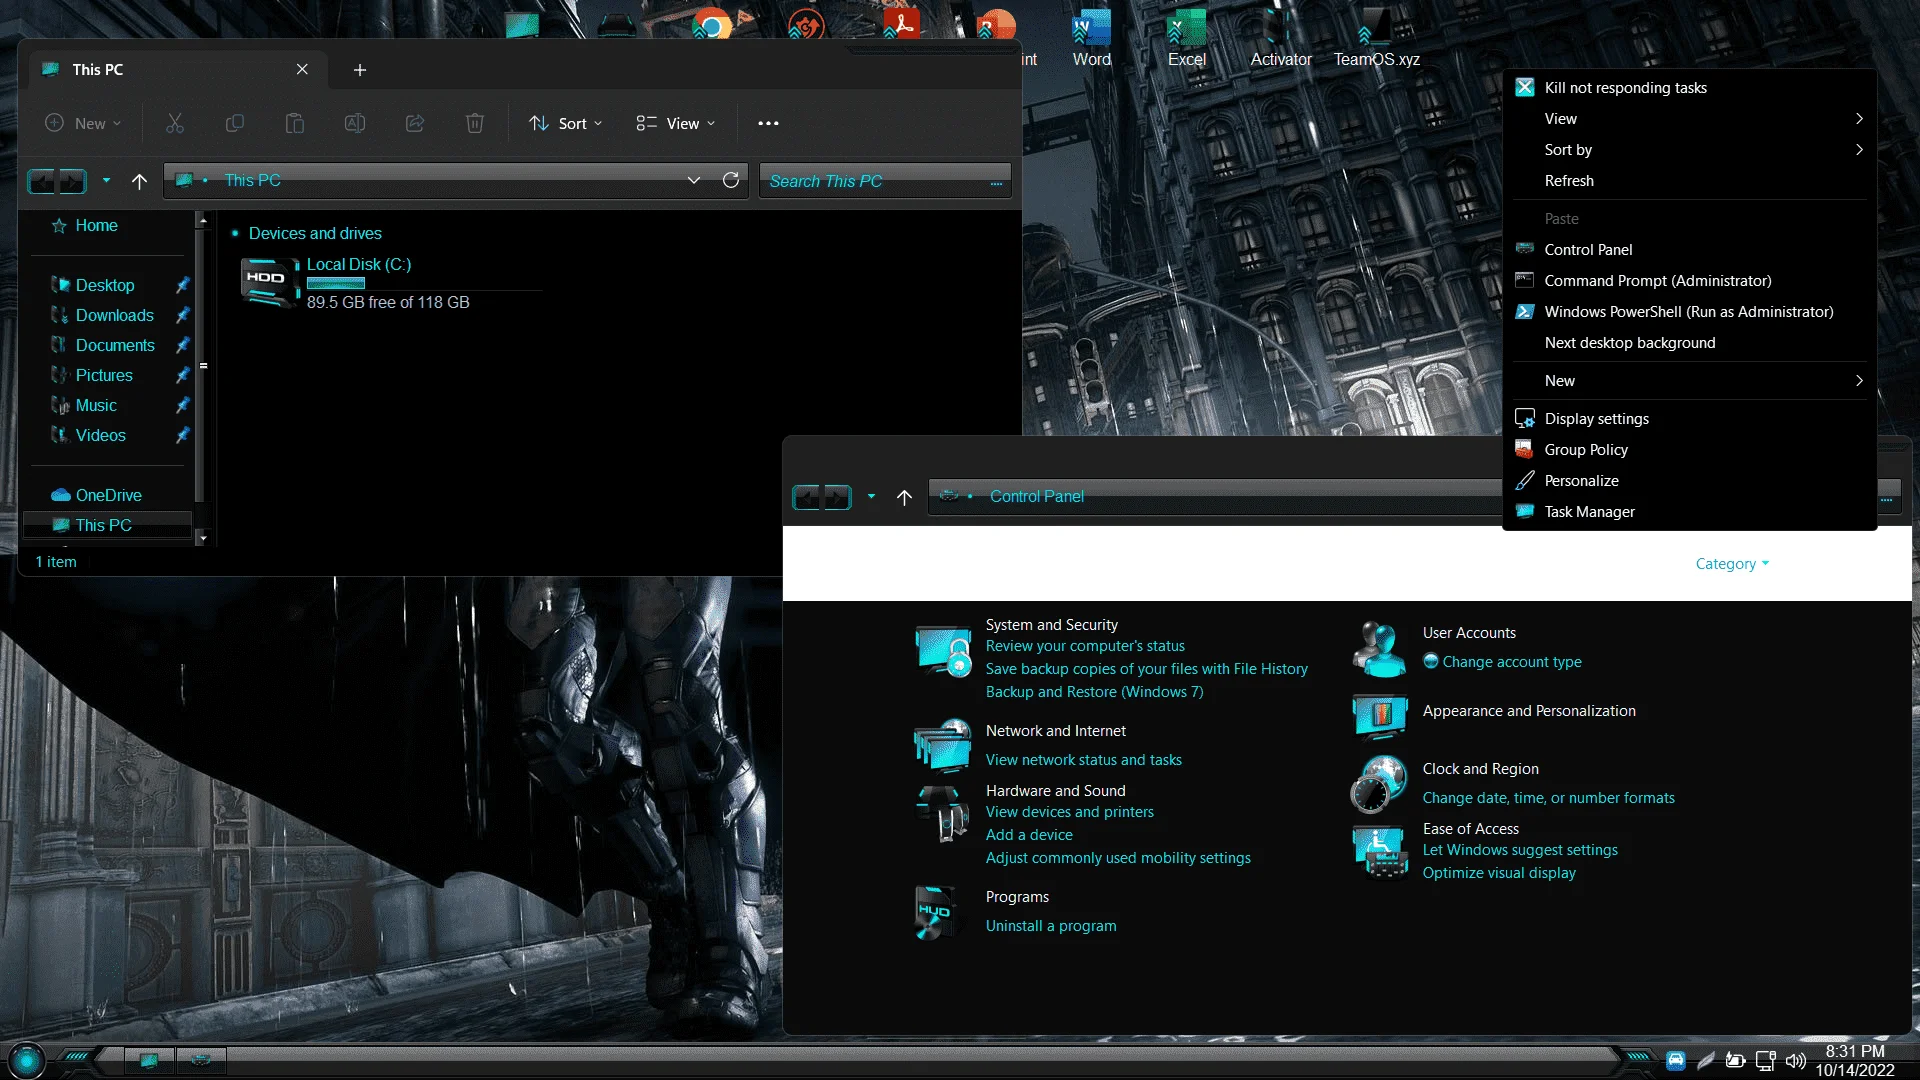Click the volume speaker icon in system tray
This screenshot has height=1080, width=1920.
click(x=1796, y=1060)
